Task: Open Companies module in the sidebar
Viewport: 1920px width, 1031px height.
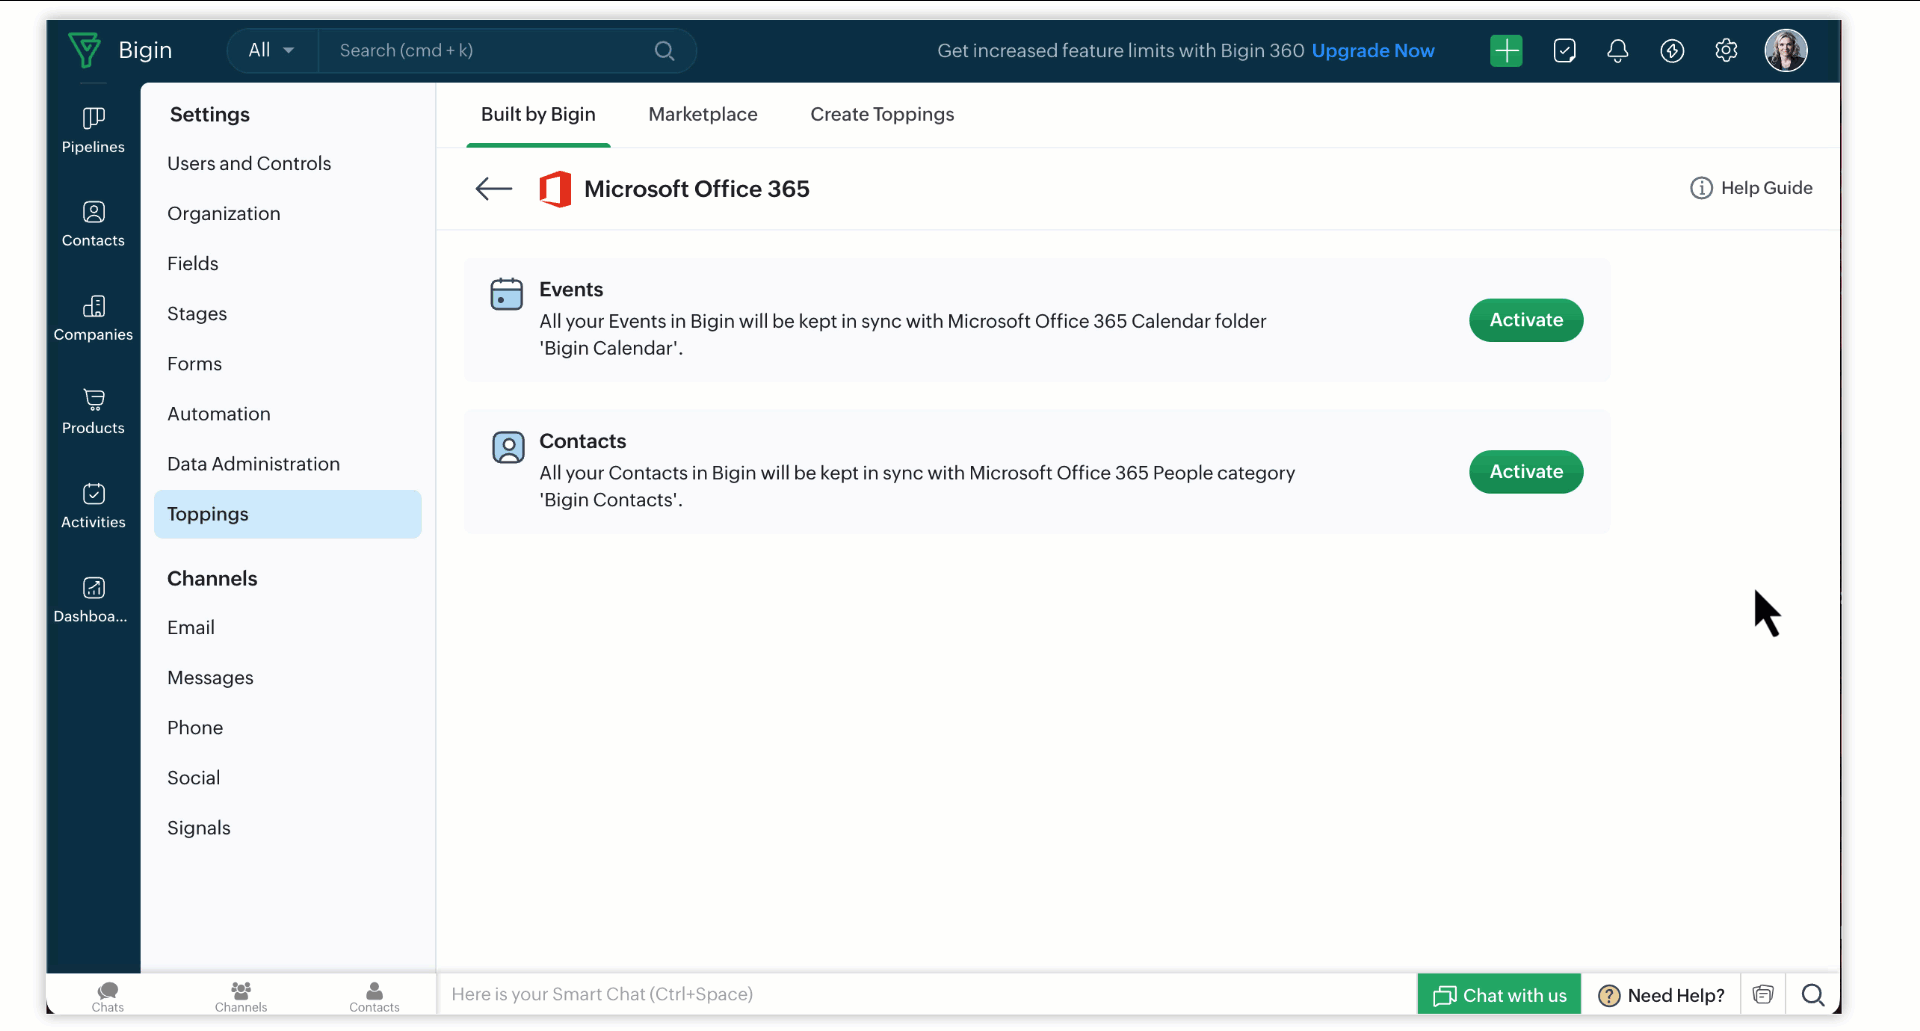Action: (93, 318)
